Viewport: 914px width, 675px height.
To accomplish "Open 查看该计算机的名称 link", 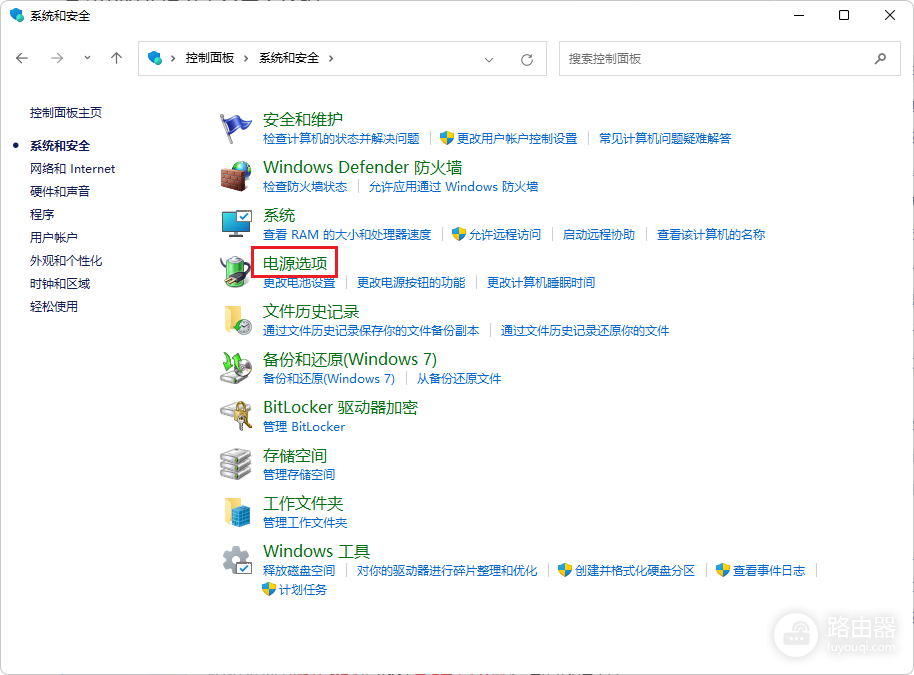I will (x=711, y=235).
